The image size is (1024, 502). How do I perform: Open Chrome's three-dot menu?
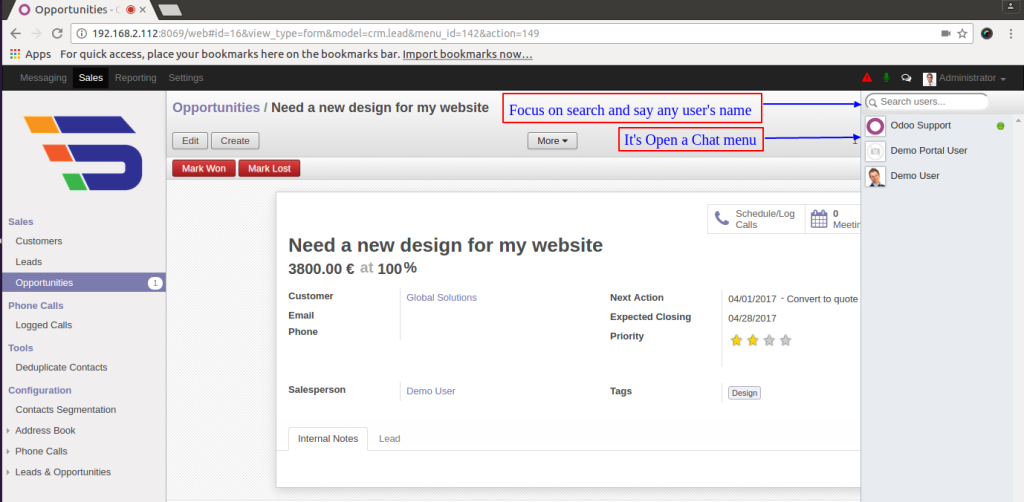(1010, 33)
